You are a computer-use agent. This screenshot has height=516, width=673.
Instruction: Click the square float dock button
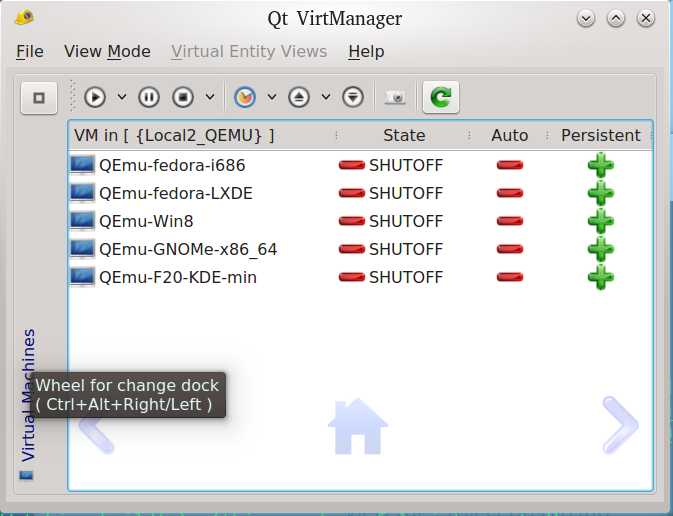[39, 98]
